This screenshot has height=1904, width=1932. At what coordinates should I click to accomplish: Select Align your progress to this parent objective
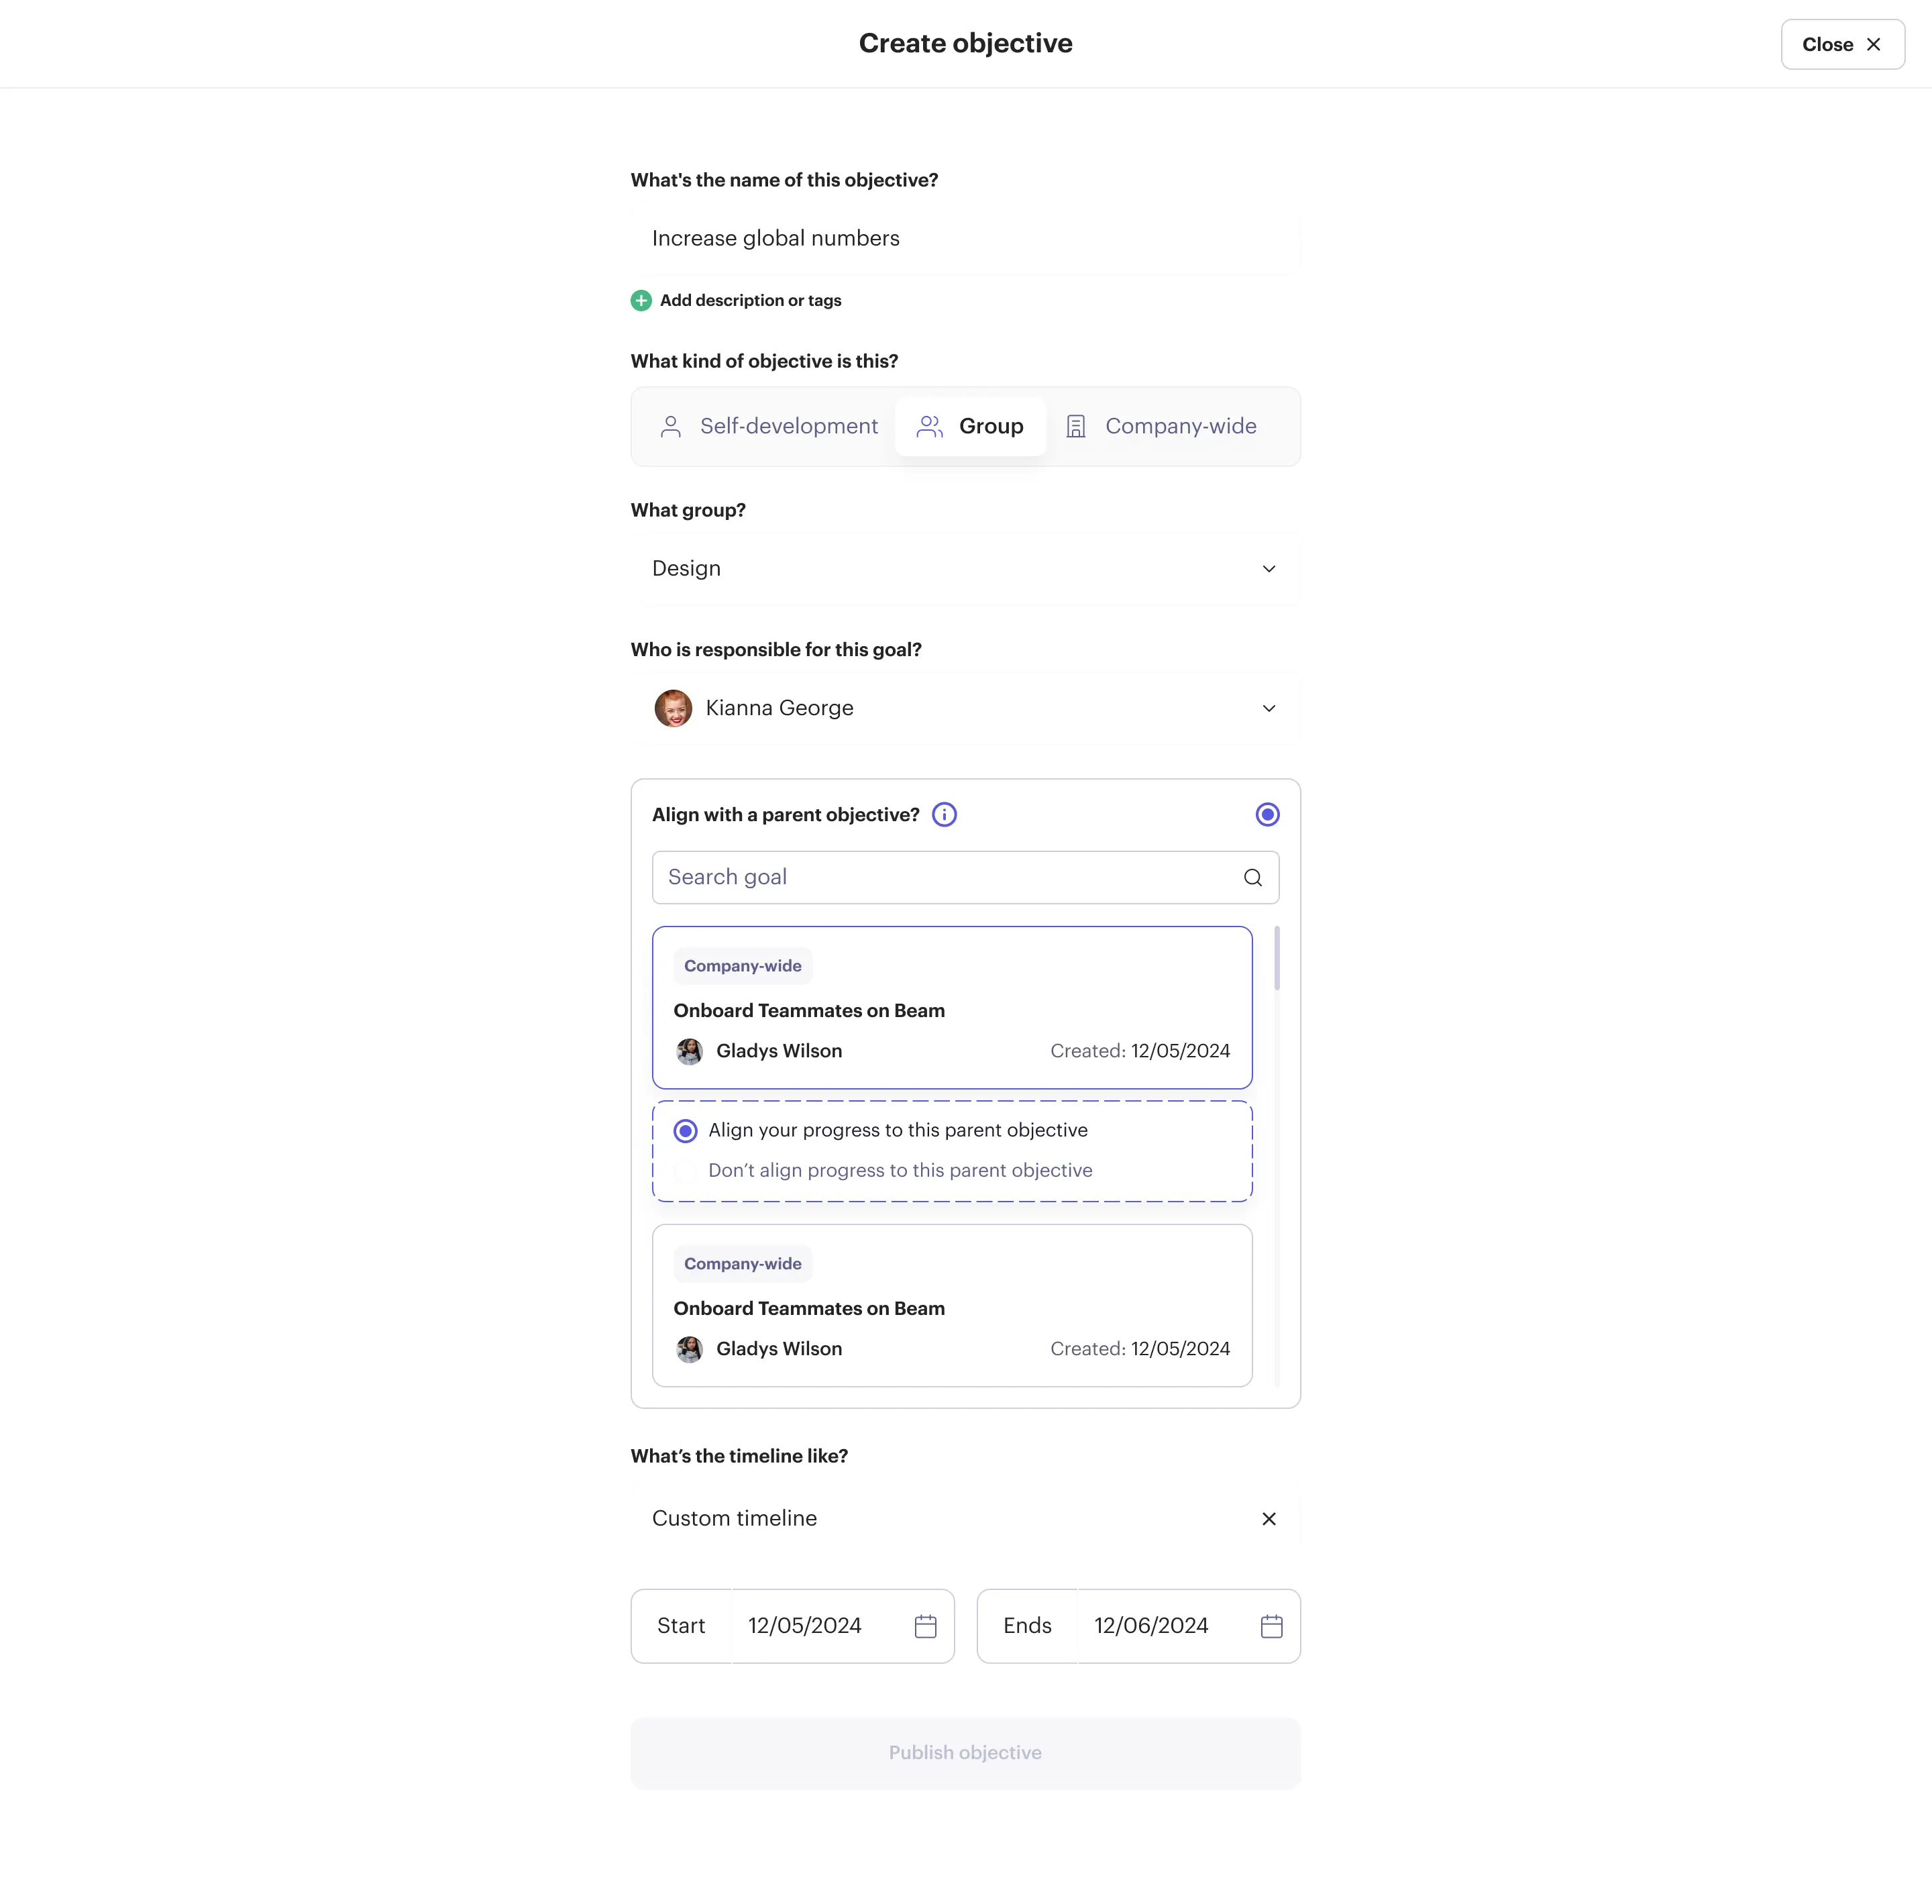(x=685, y=1131)
